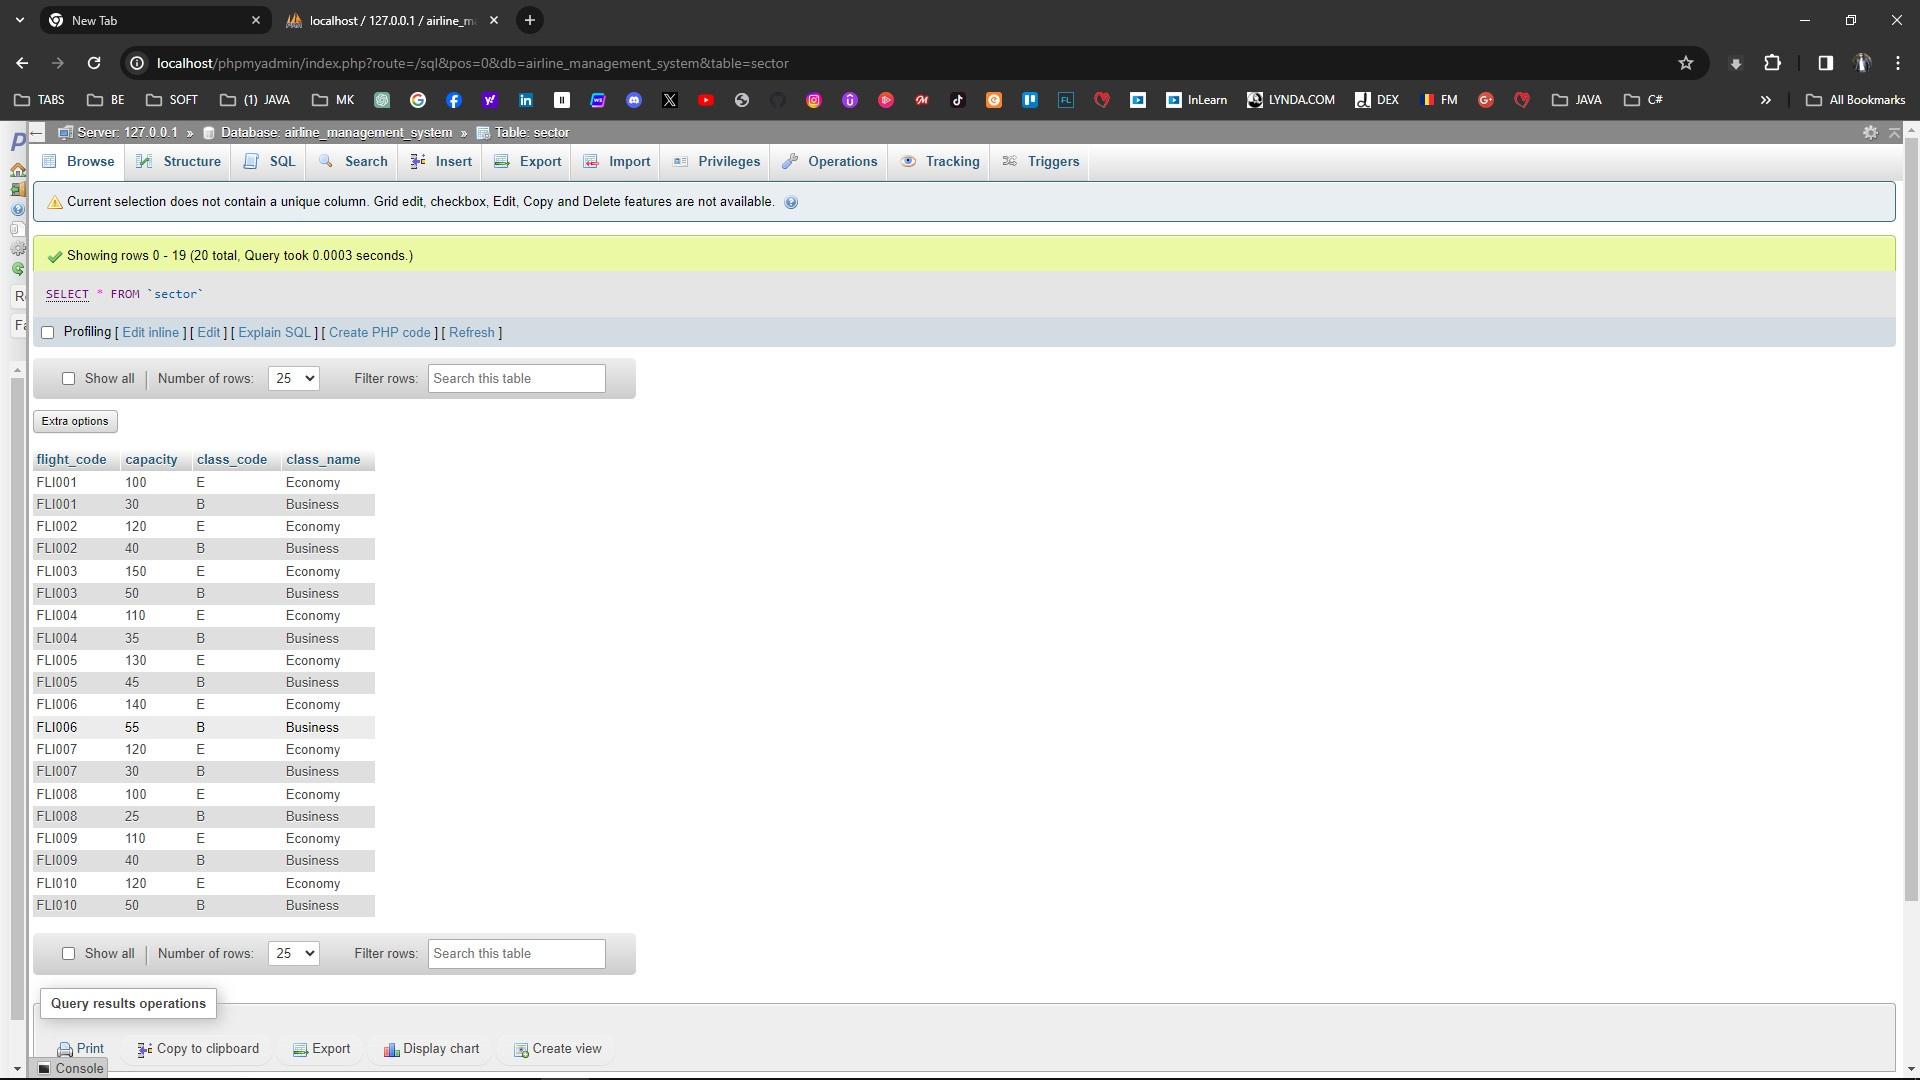Check the top Show all checkbox
The width and height of the screenshot is (1920, 1080).
69,379
